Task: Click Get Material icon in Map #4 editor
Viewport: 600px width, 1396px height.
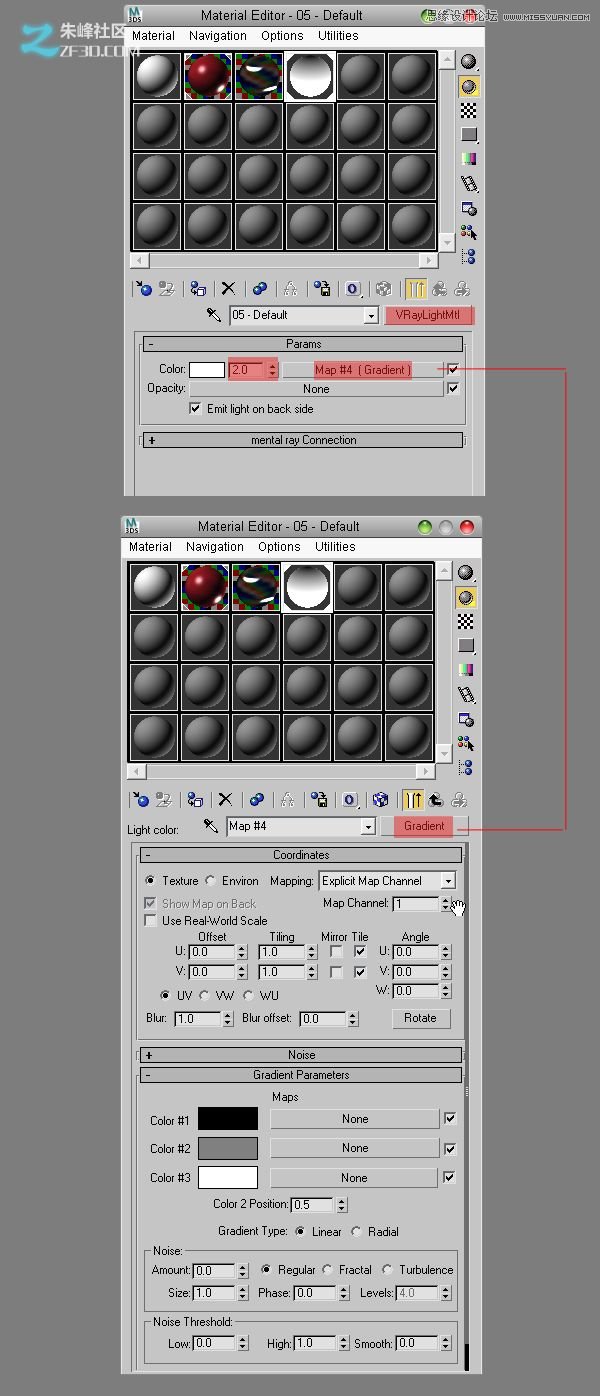Action: pyautogui.click(x=139, y=800)
